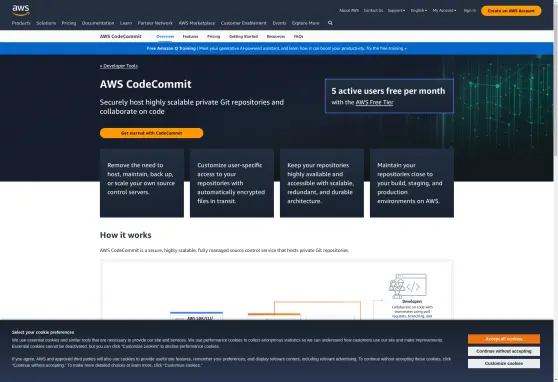Click the developers illustration in diagram
Viewport: 558px width, 382px height.
pyautogui.click(x=407, y=286)
